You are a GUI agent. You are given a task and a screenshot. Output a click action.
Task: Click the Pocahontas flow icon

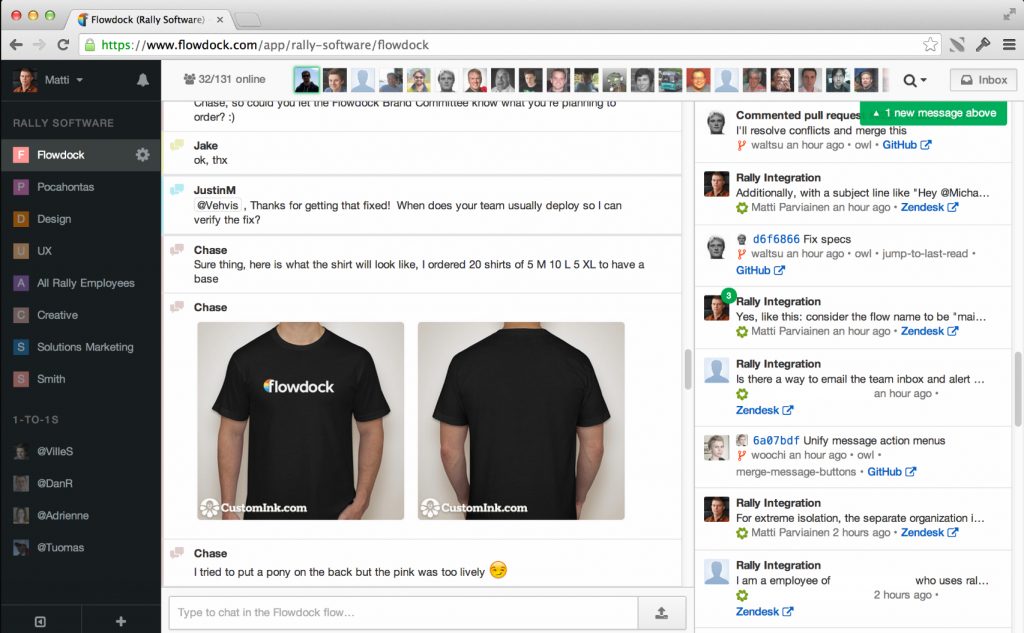click(21, 187)
